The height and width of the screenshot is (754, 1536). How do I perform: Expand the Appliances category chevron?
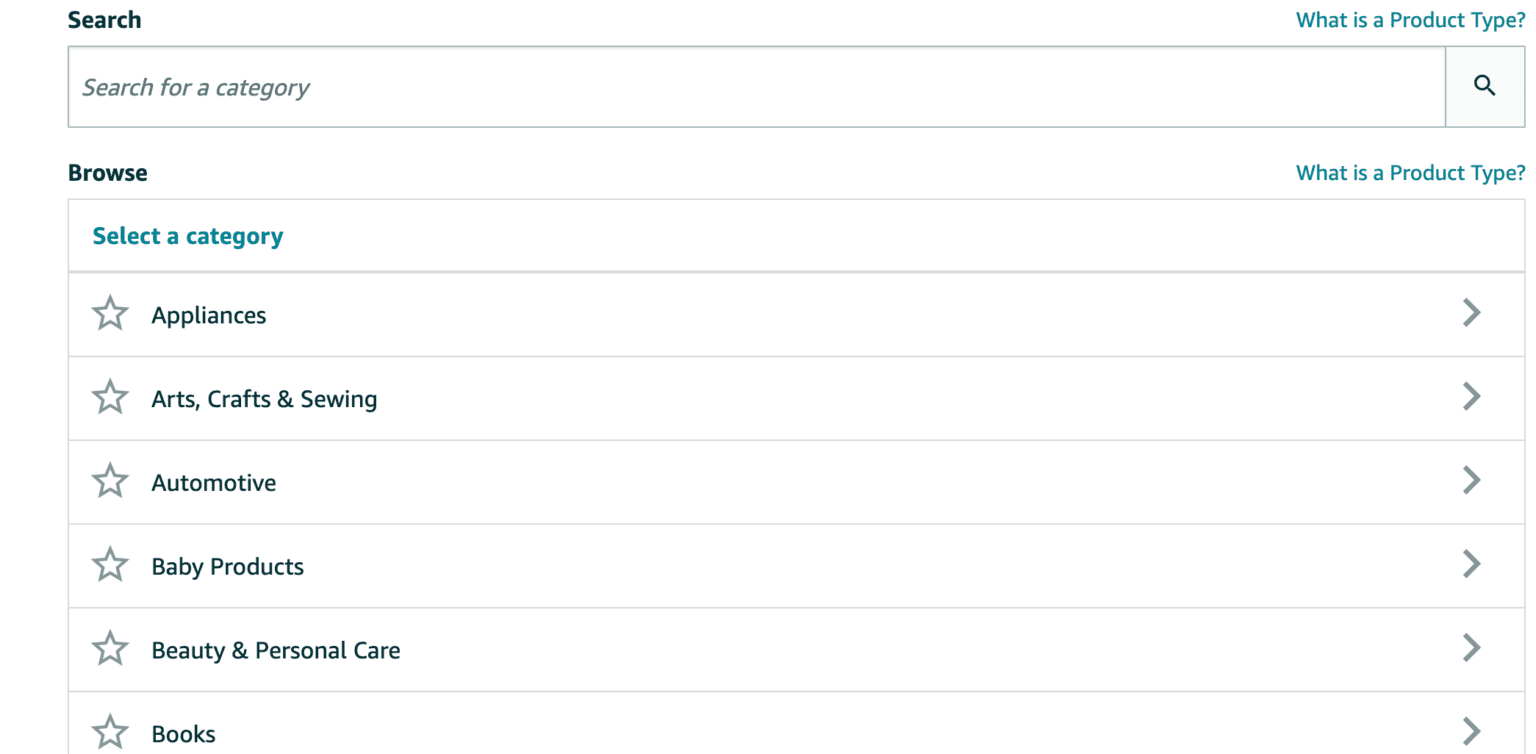tap(1471, 313)
